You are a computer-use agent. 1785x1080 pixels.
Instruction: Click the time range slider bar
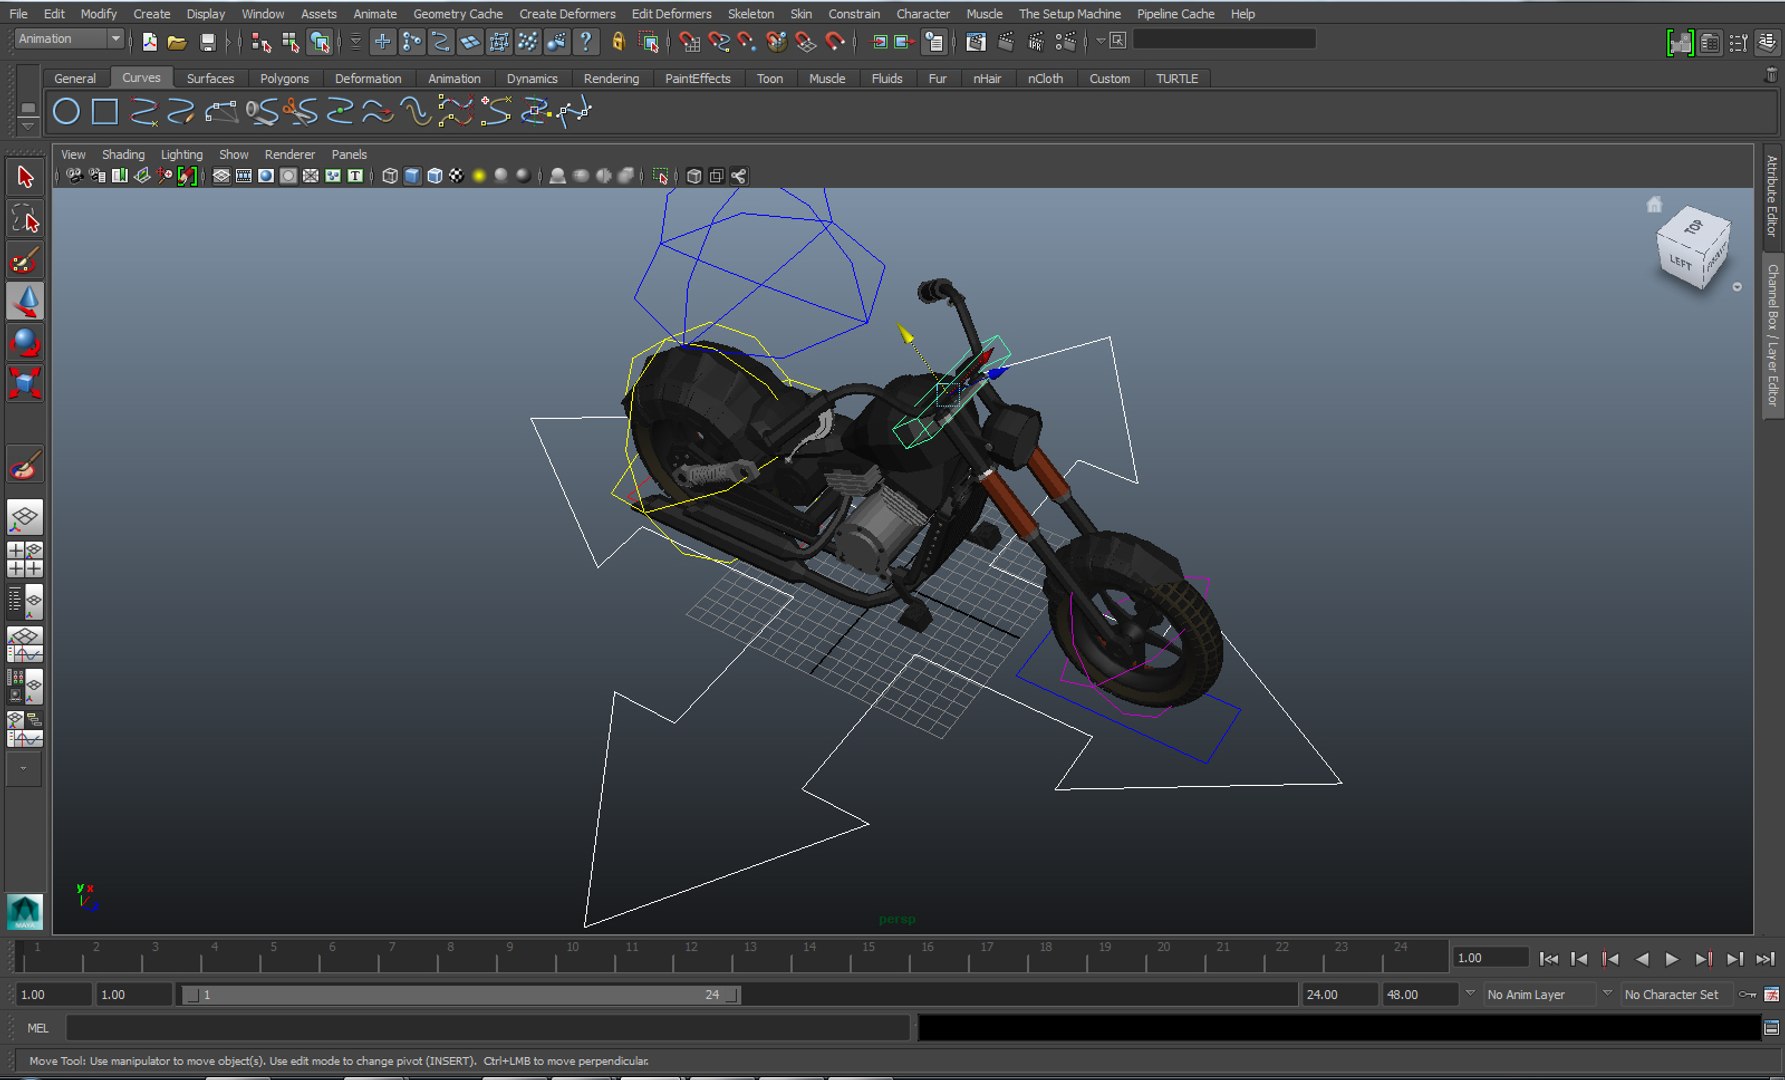(x=460, y=994)
